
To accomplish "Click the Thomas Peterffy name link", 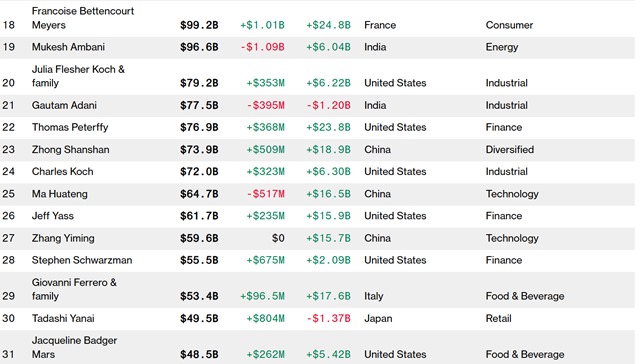I will 70,127.
